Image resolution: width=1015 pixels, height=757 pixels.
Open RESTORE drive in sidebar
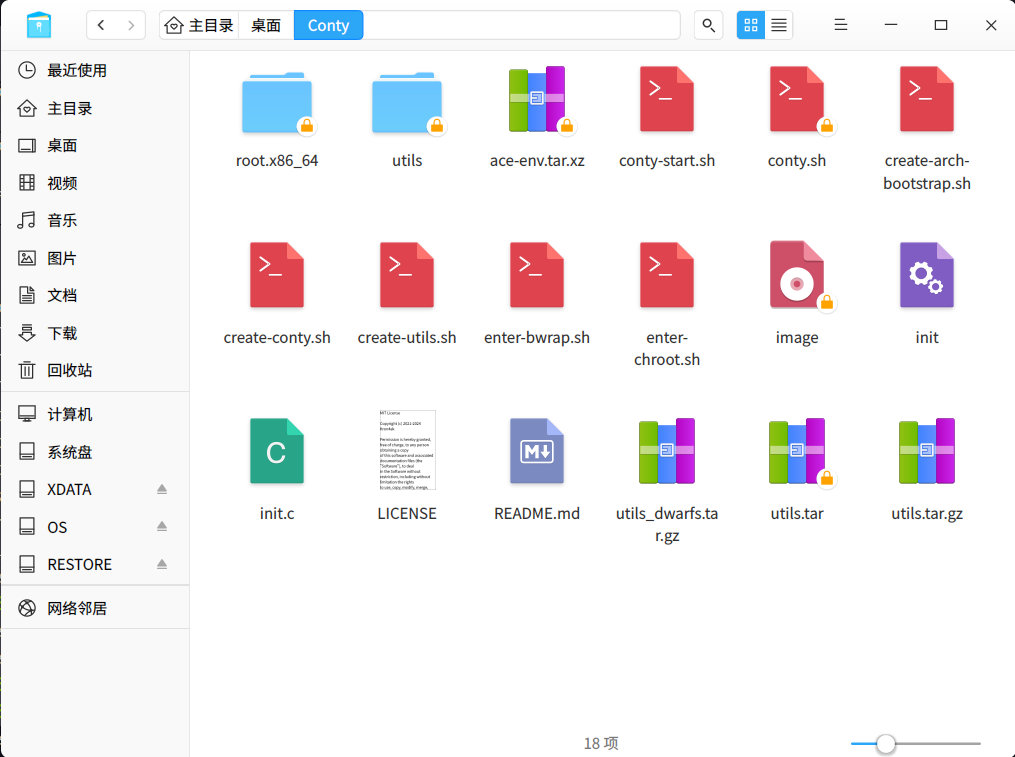tap(95, 565)
